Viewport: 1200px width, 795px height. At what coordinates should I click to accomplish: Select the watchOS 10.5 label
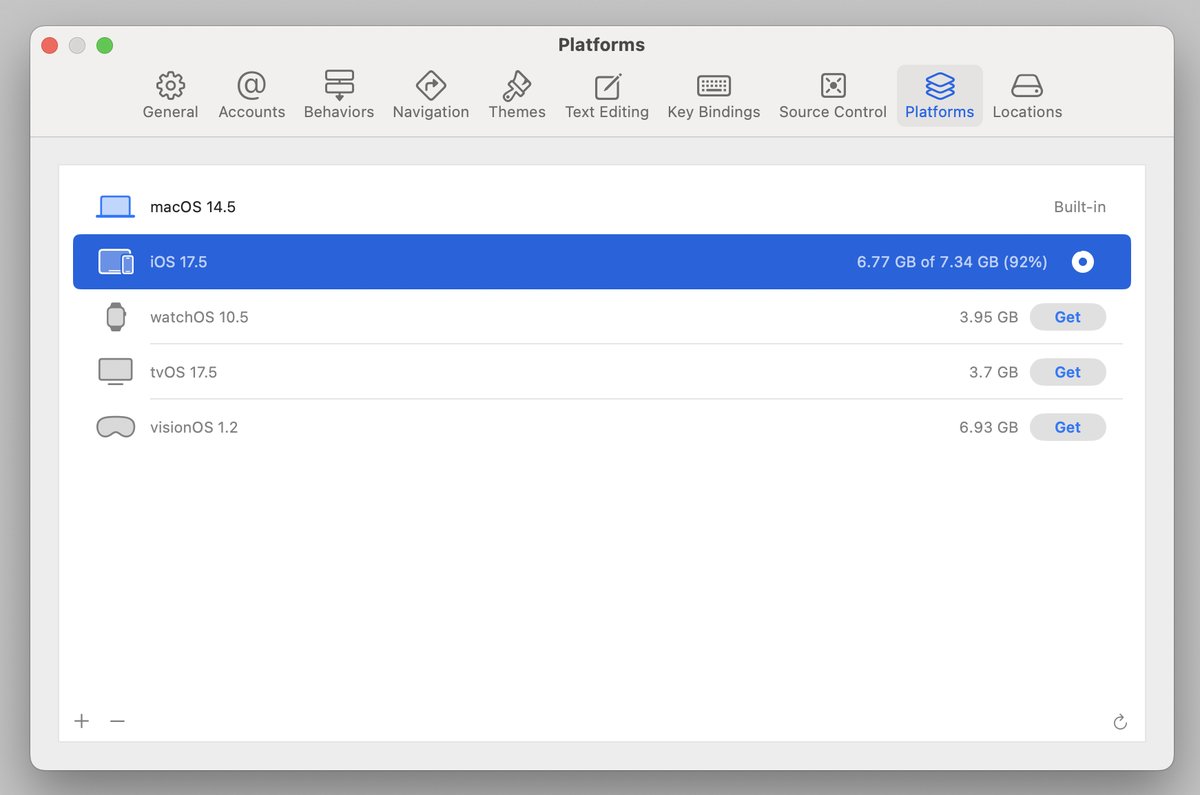(x=199, y=317)
